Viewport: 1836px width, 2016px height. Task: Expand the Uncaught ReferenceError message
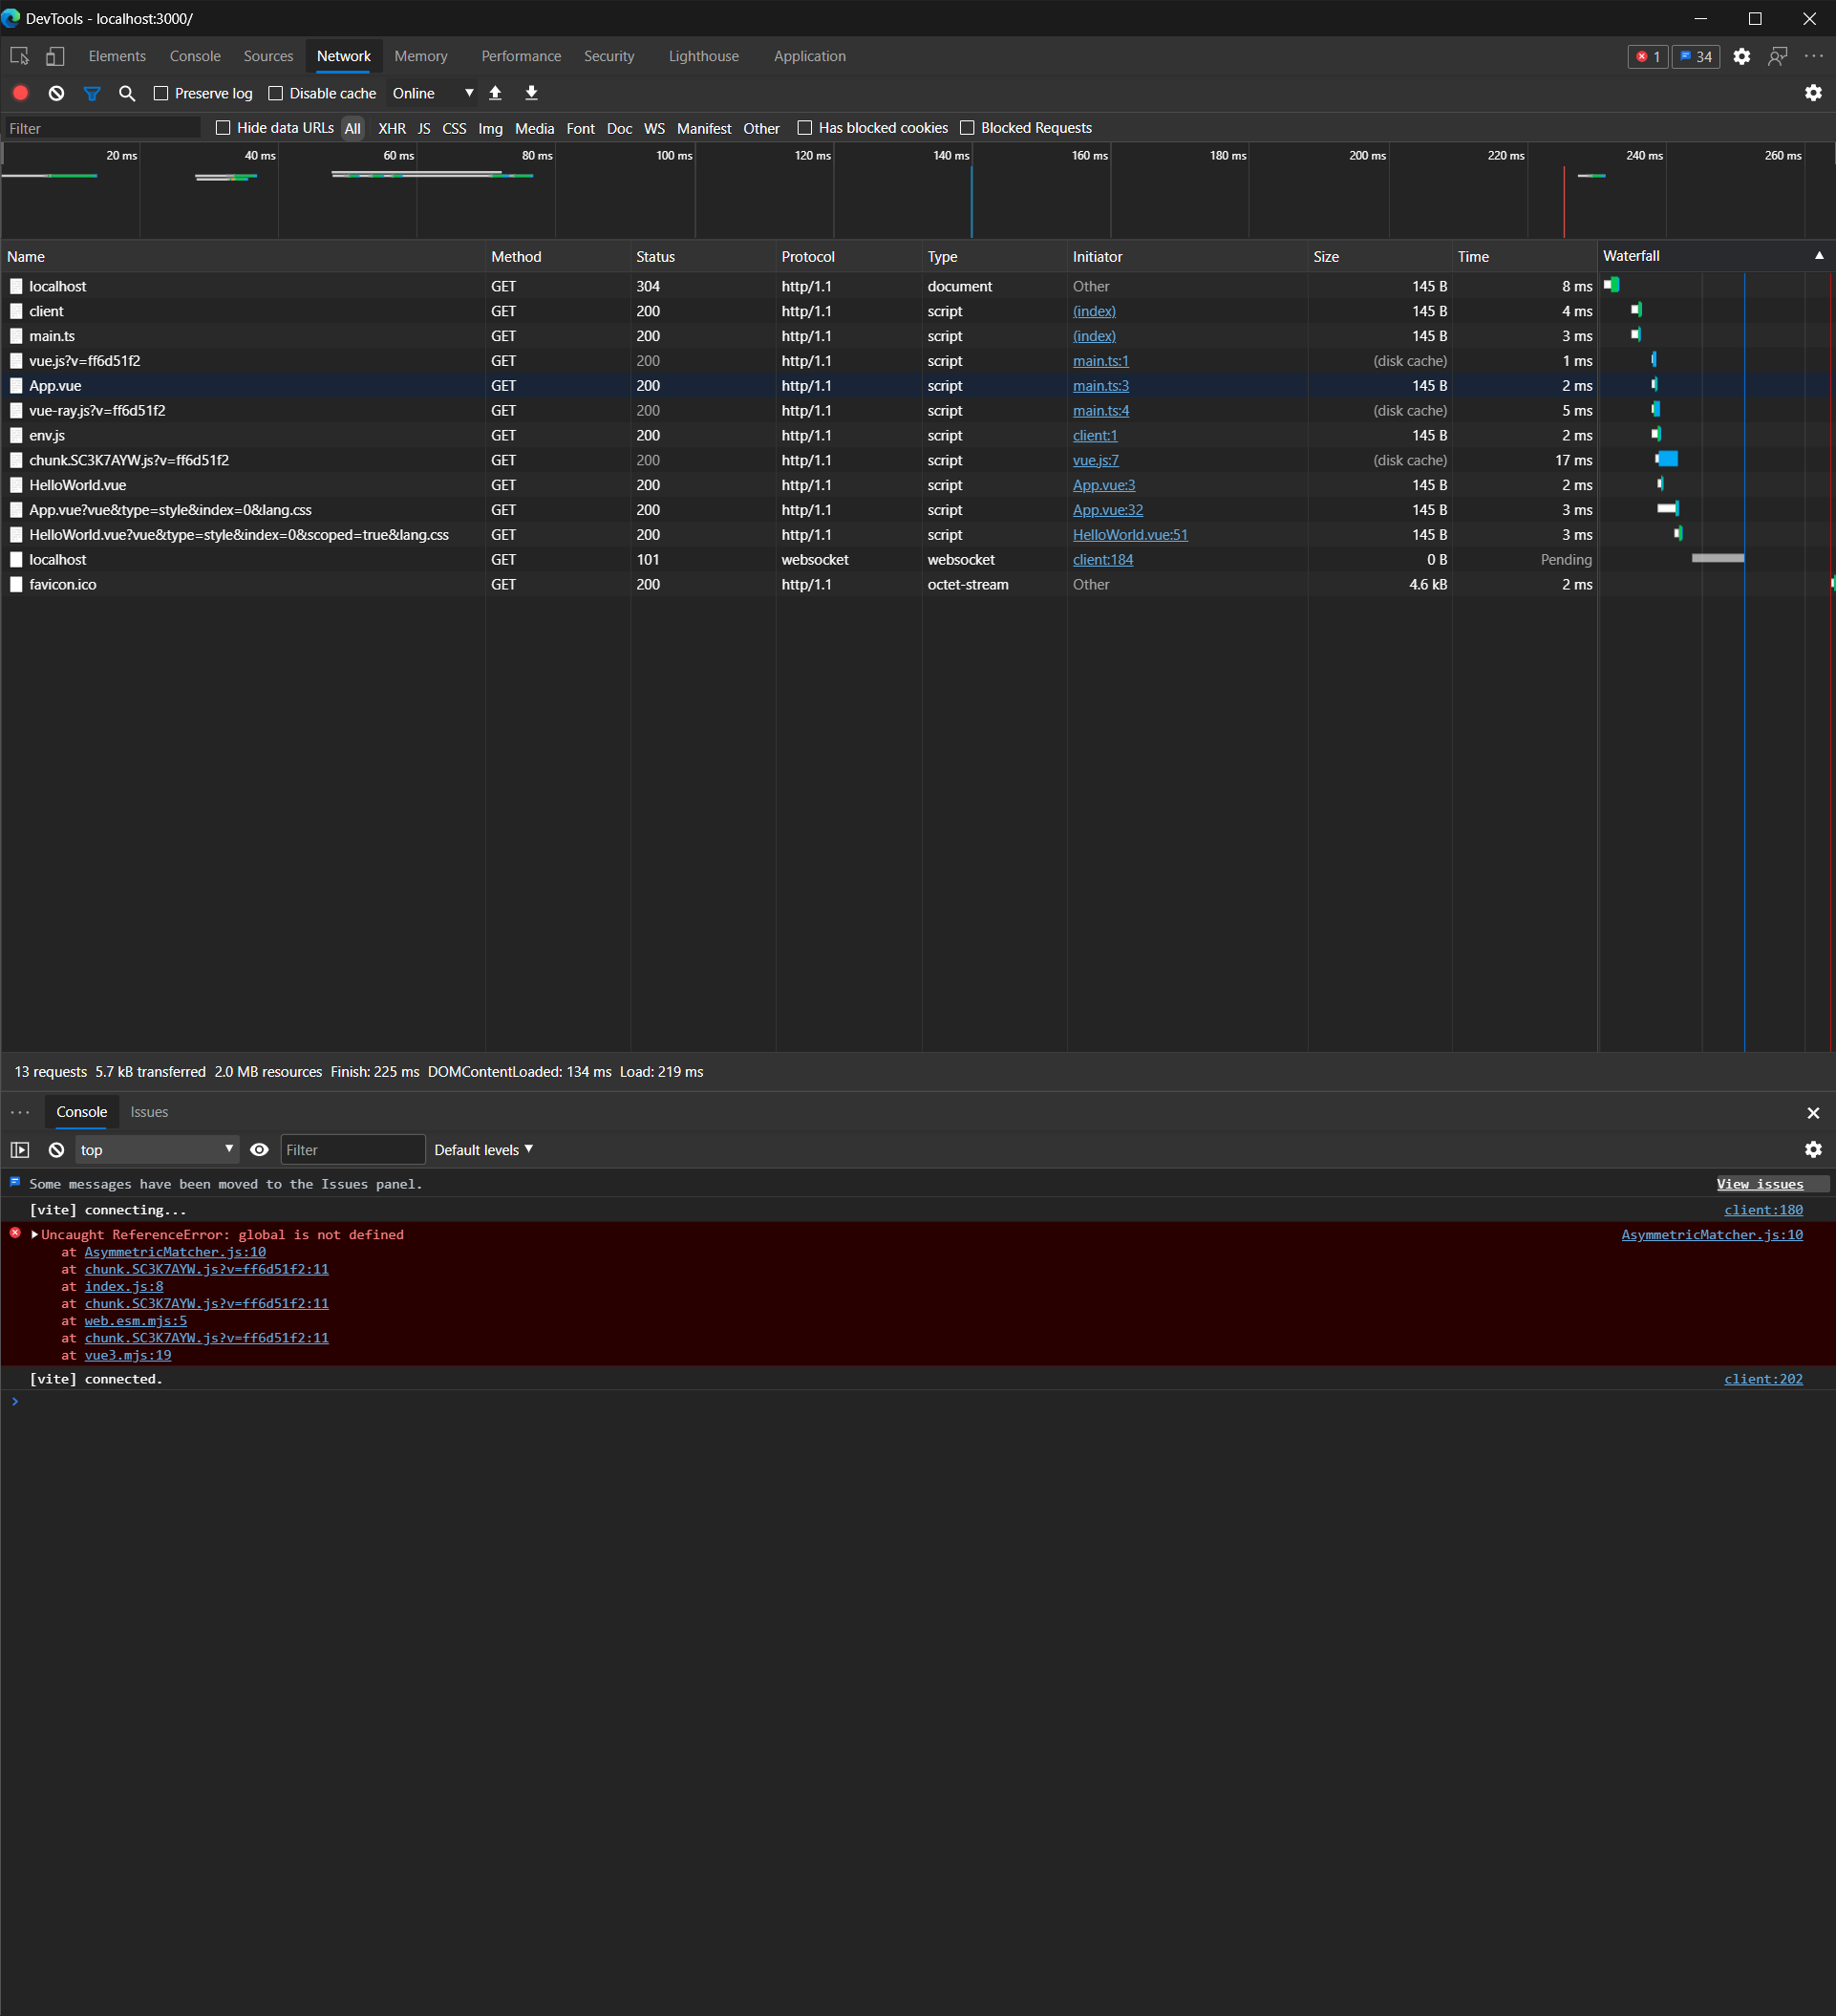click(x=35, y=1235)
